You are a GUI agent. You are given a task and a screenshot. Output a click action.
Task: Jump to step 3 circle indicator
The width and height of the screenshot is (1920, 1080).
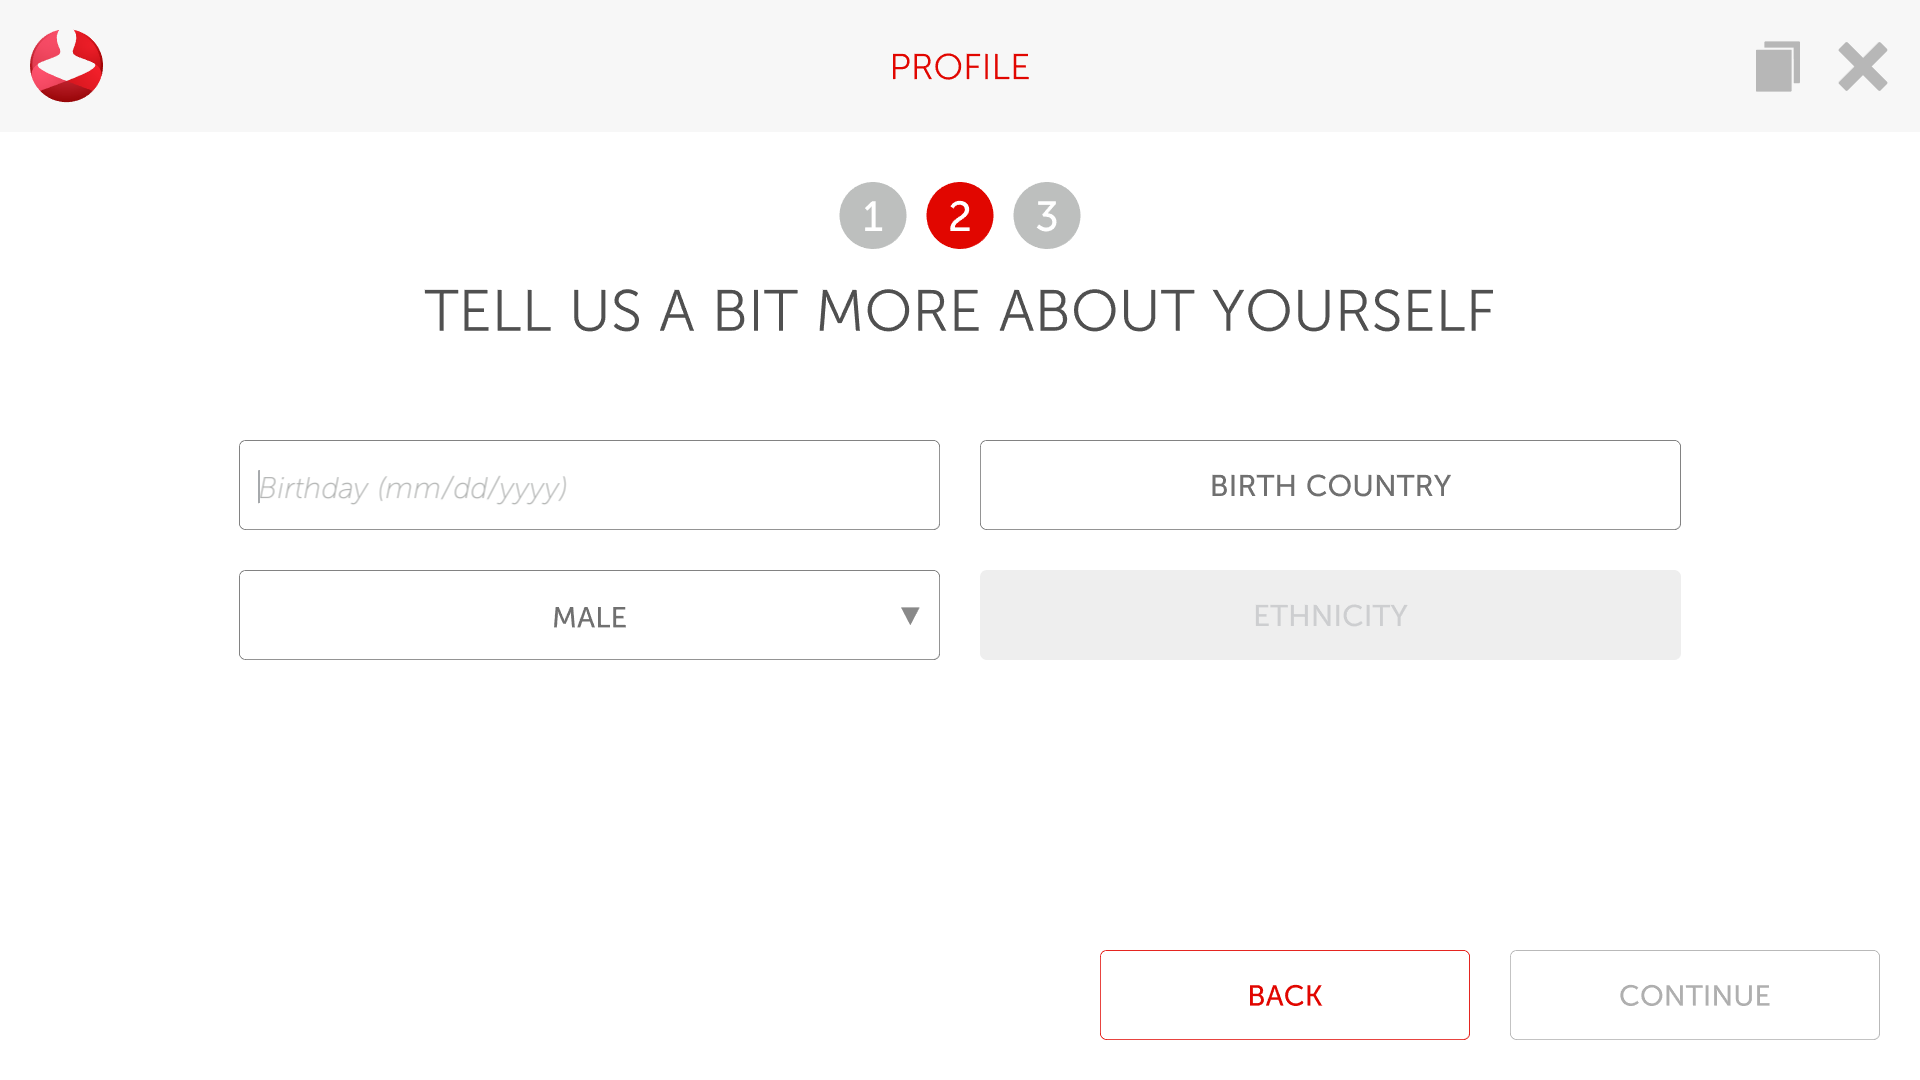click(x=1046, y=215)
